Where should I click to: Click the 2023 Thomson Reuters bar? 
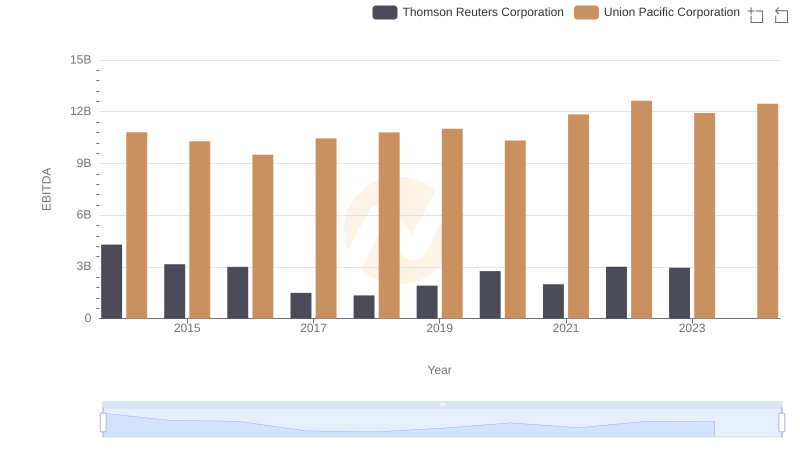(680, 293)
